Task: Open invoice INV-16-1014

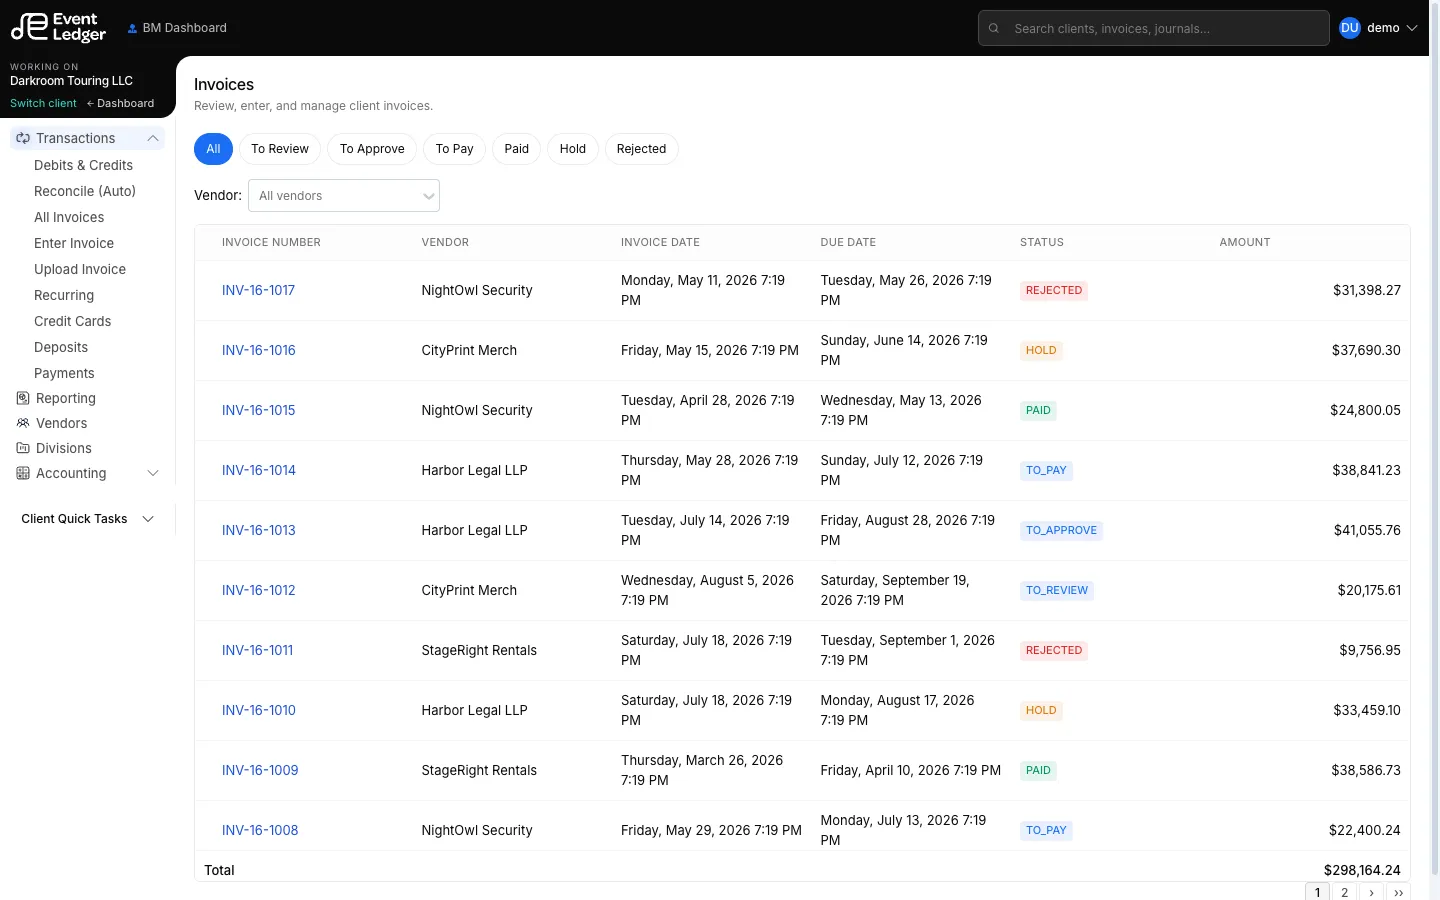Action: tap(259, 470)
